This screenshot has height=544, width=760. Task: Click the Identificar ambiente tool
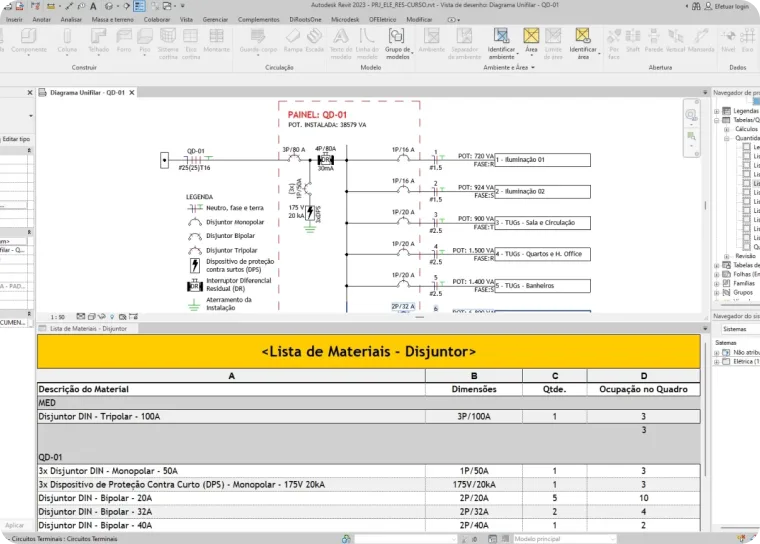pyautogui.click(x=501, y=44)
